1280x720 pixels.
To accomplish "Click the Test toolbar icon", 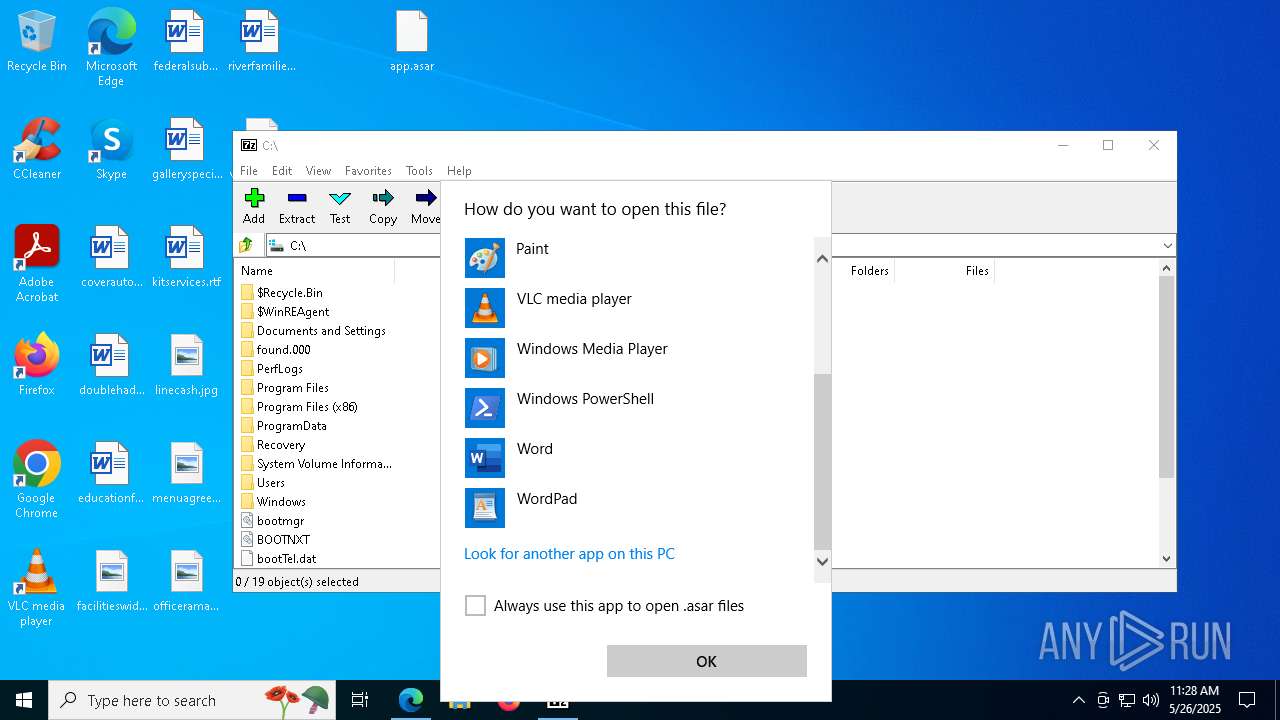I will (x=340, y=206).
